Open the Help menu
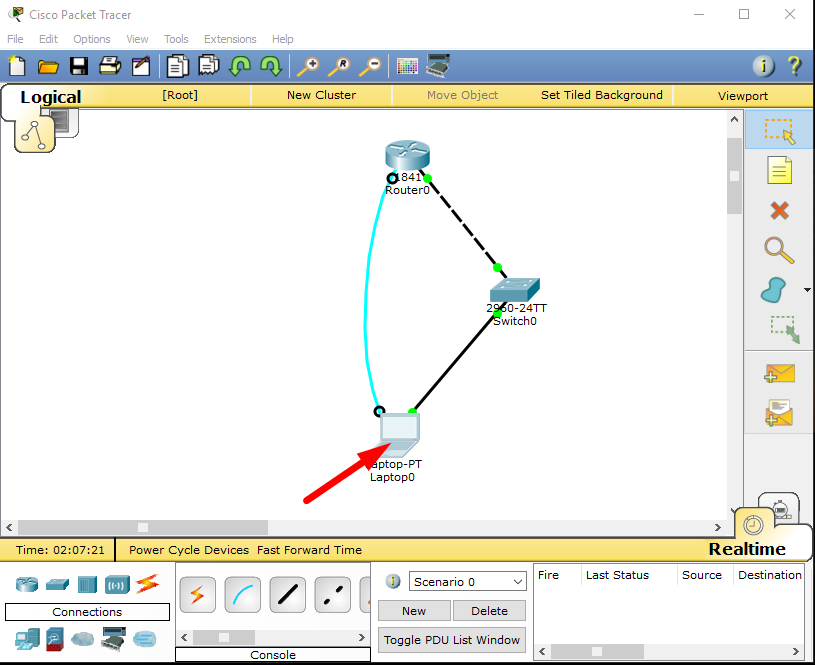The image size is (815, 665). tap(282, 39)
